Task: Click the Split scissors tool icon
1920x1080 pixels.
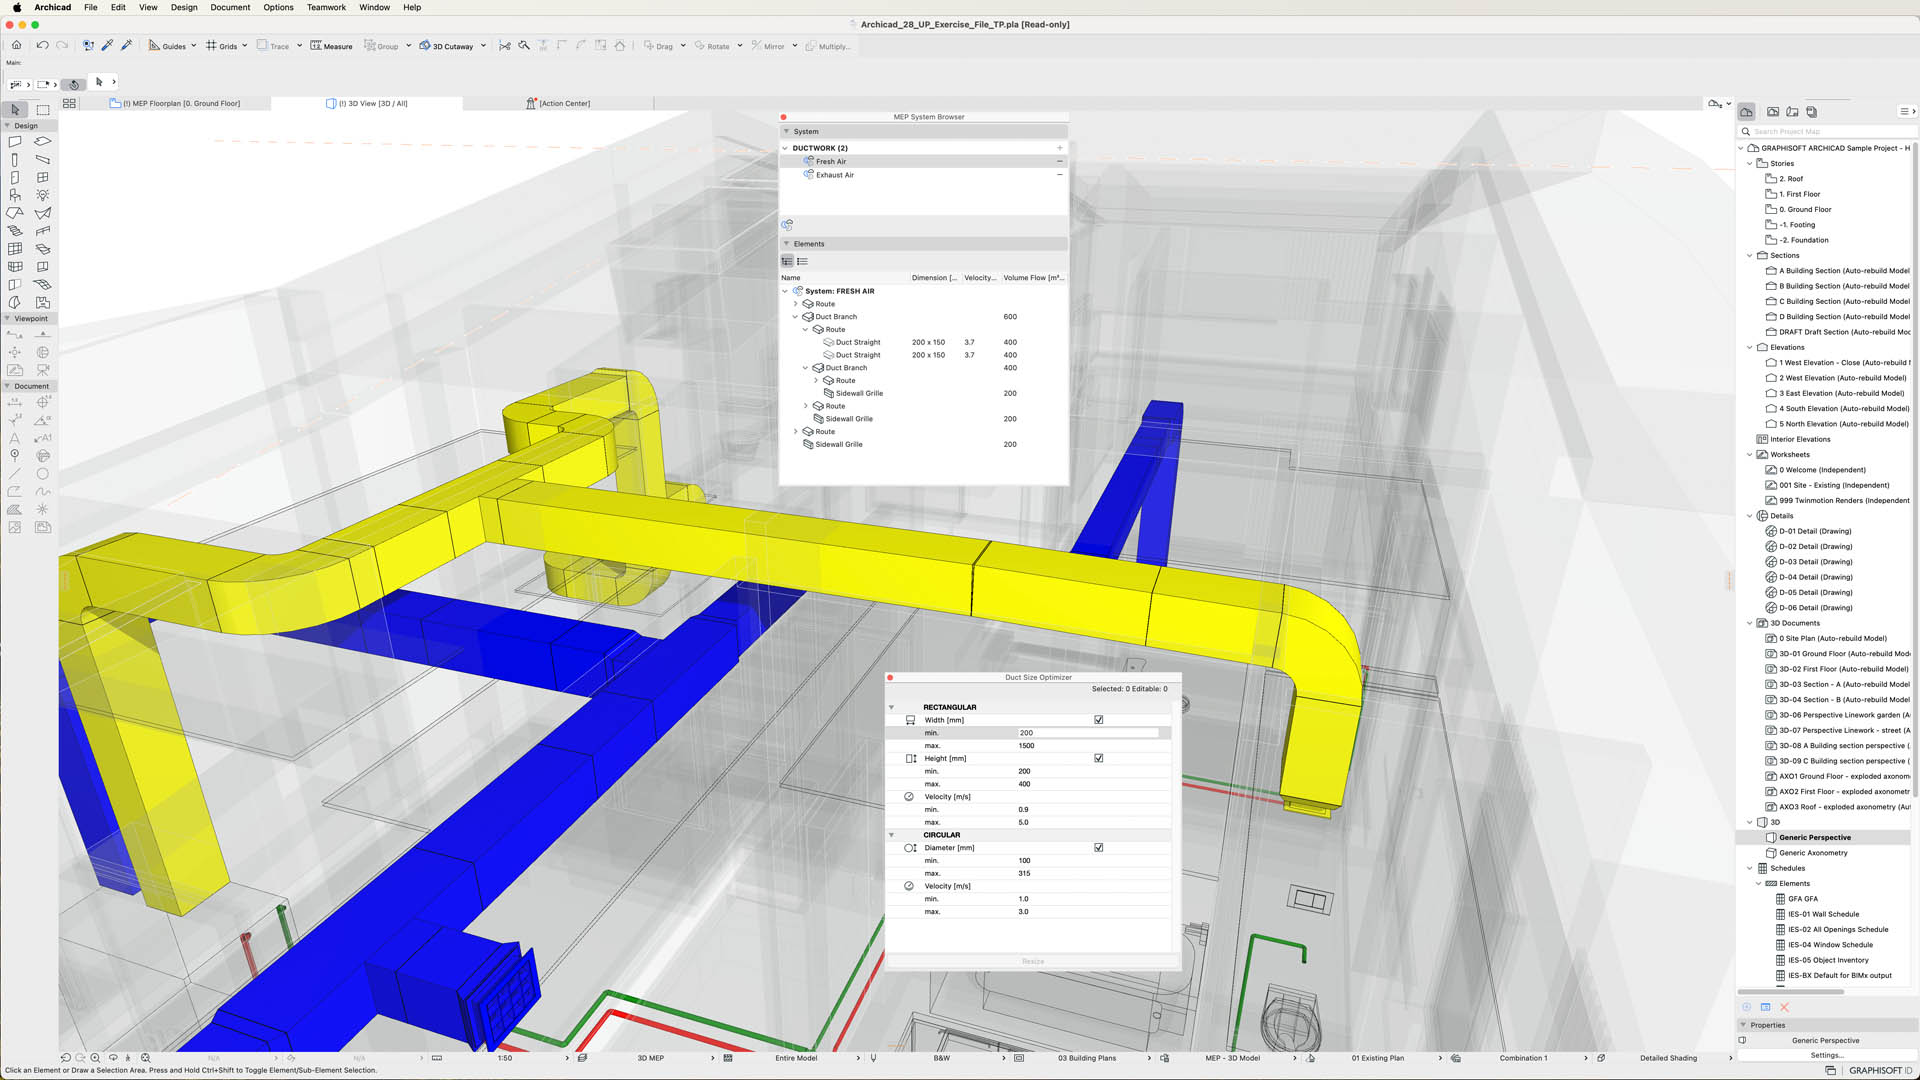Action: pyautogui.click(x=505, y=46)
